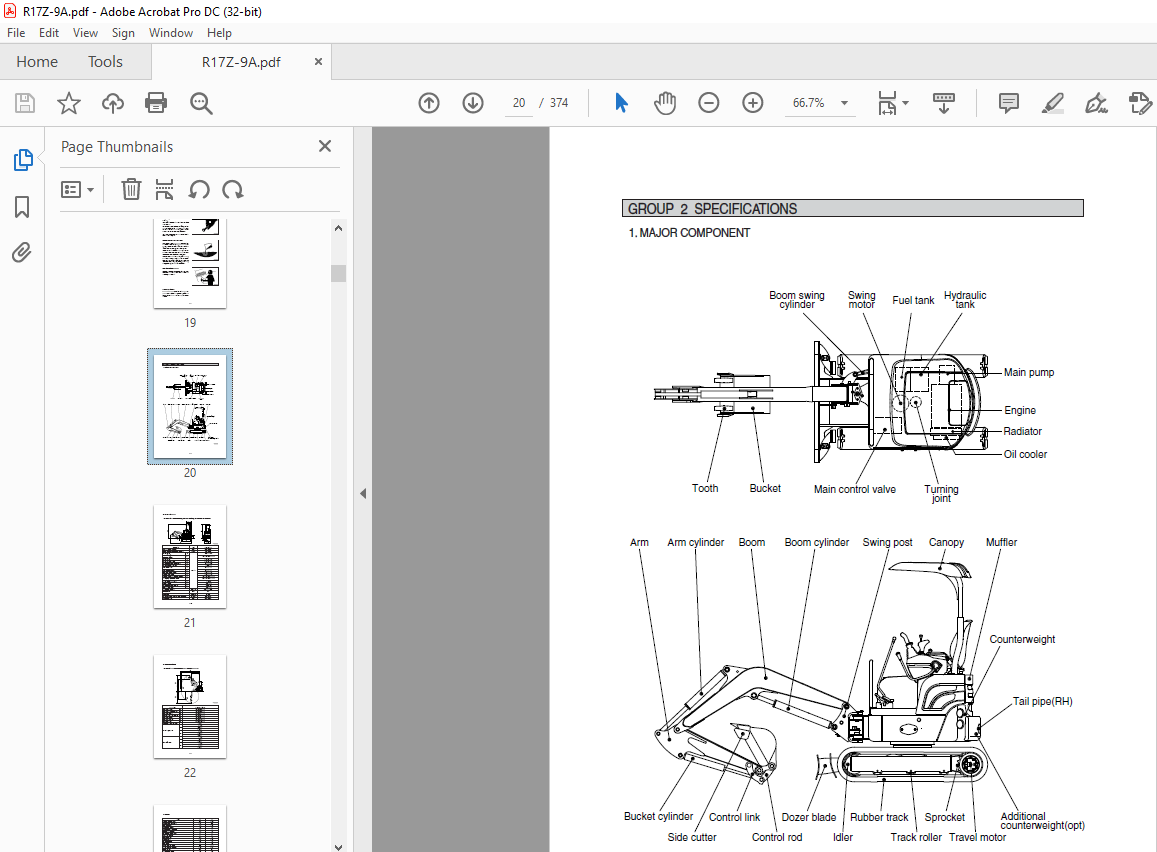Click the 'Tail pipe(RH)' label

[1042, 702]
